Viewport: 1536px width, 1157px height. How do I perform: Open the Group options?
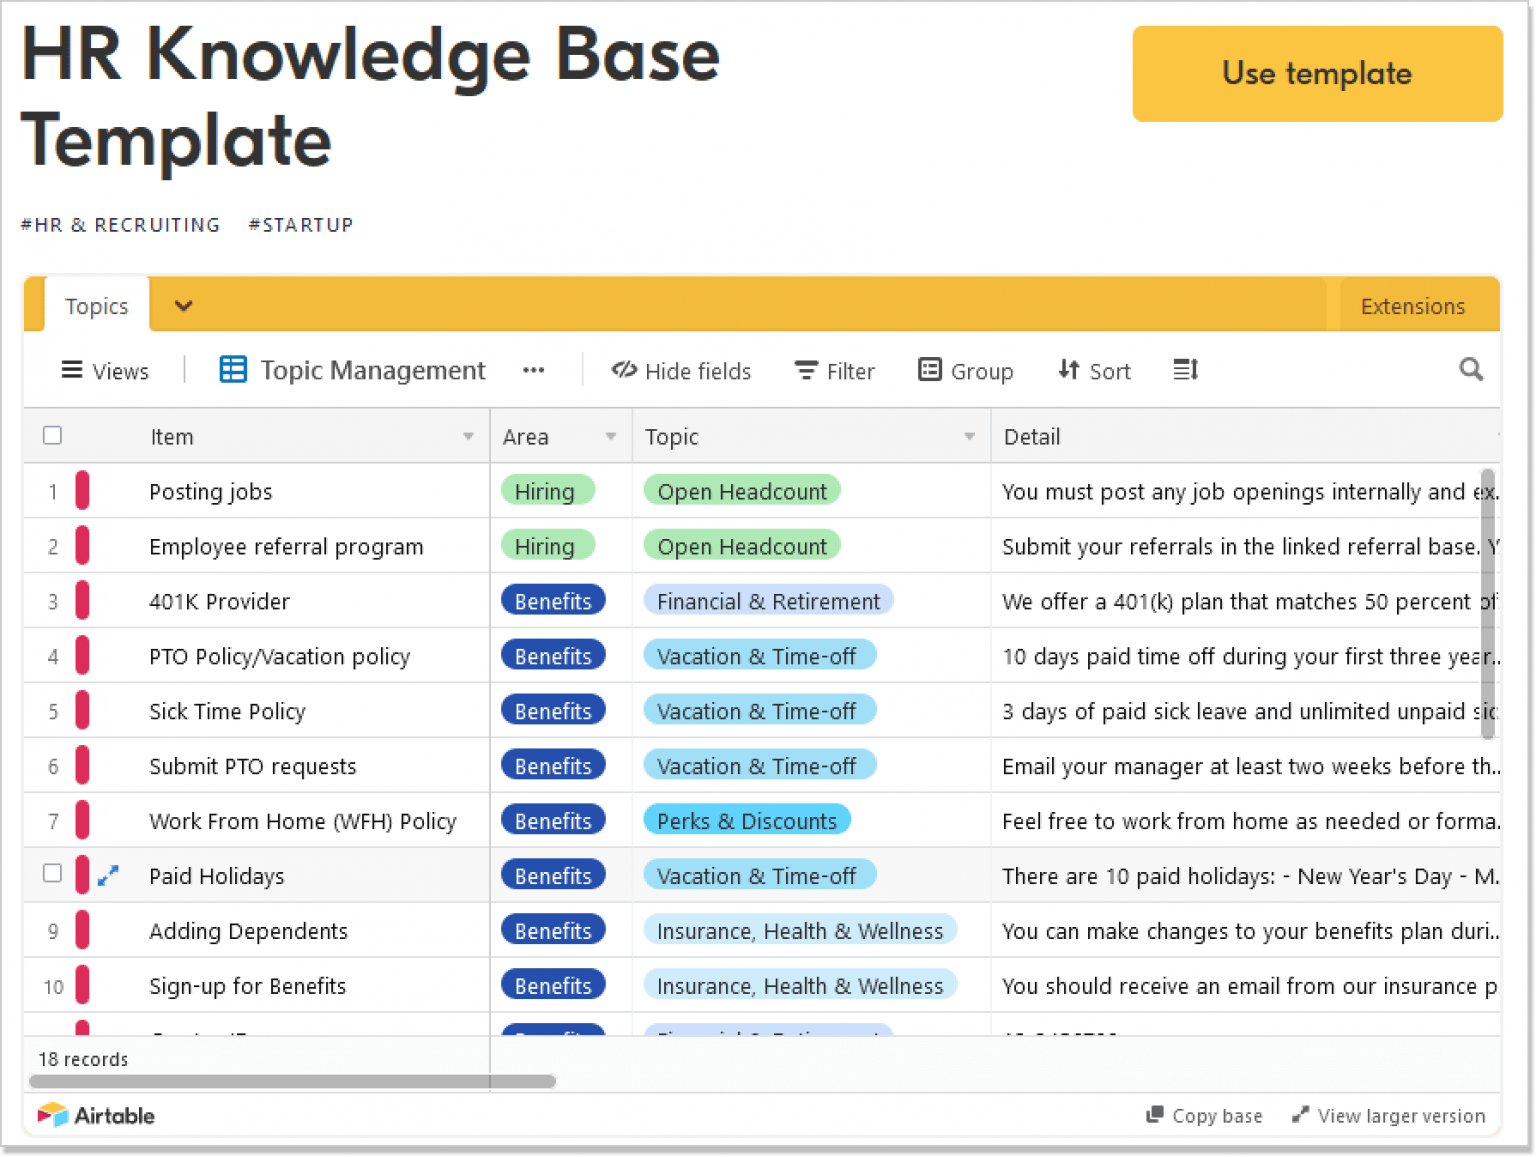point(931,370)
